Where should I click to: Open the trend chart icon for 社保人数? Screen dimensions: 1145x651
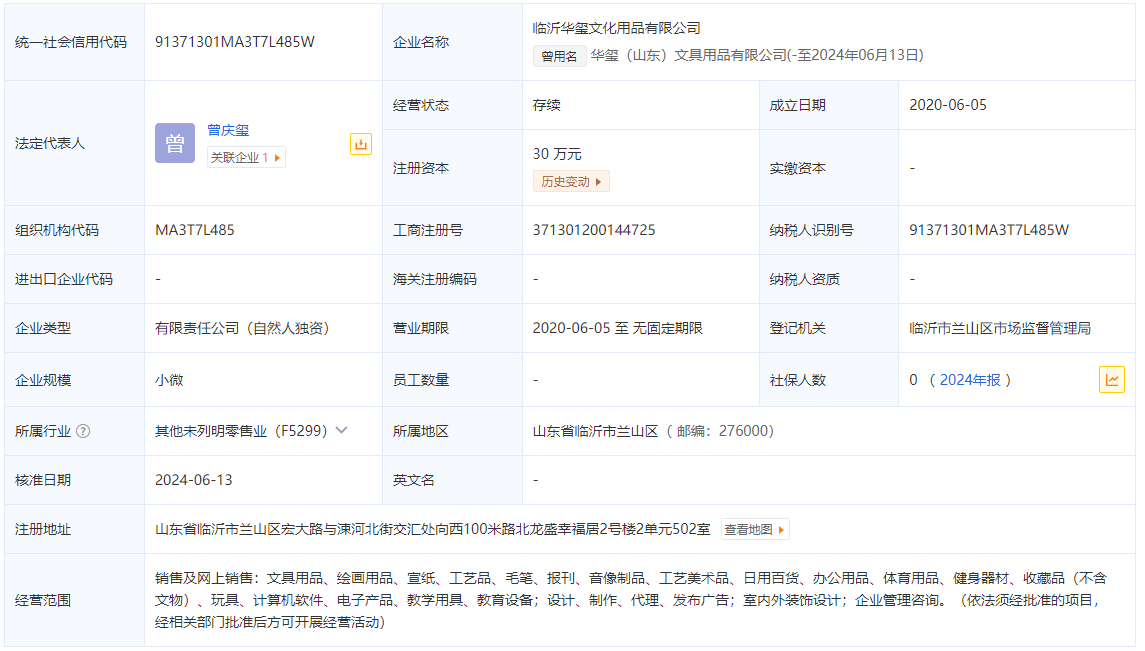tap(1111, 380)
